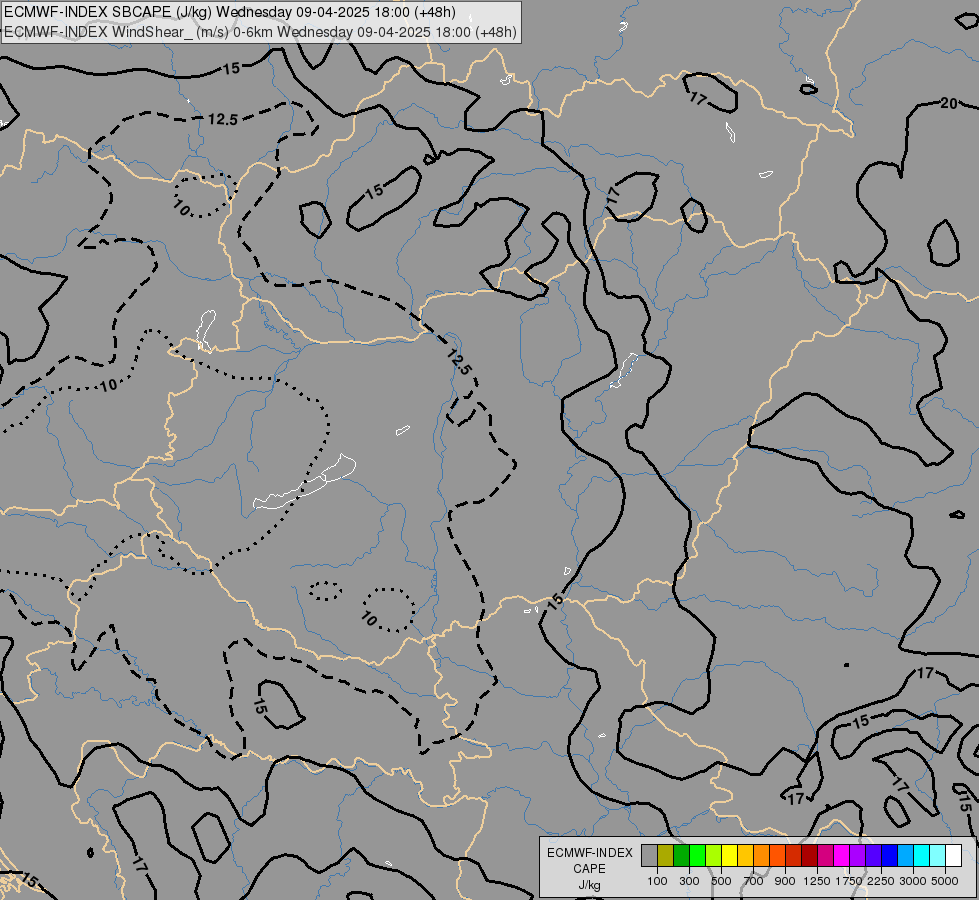Click the legend's ECMWF-INDEX heading
The image size is (979, 900).
tap(589, 853)
